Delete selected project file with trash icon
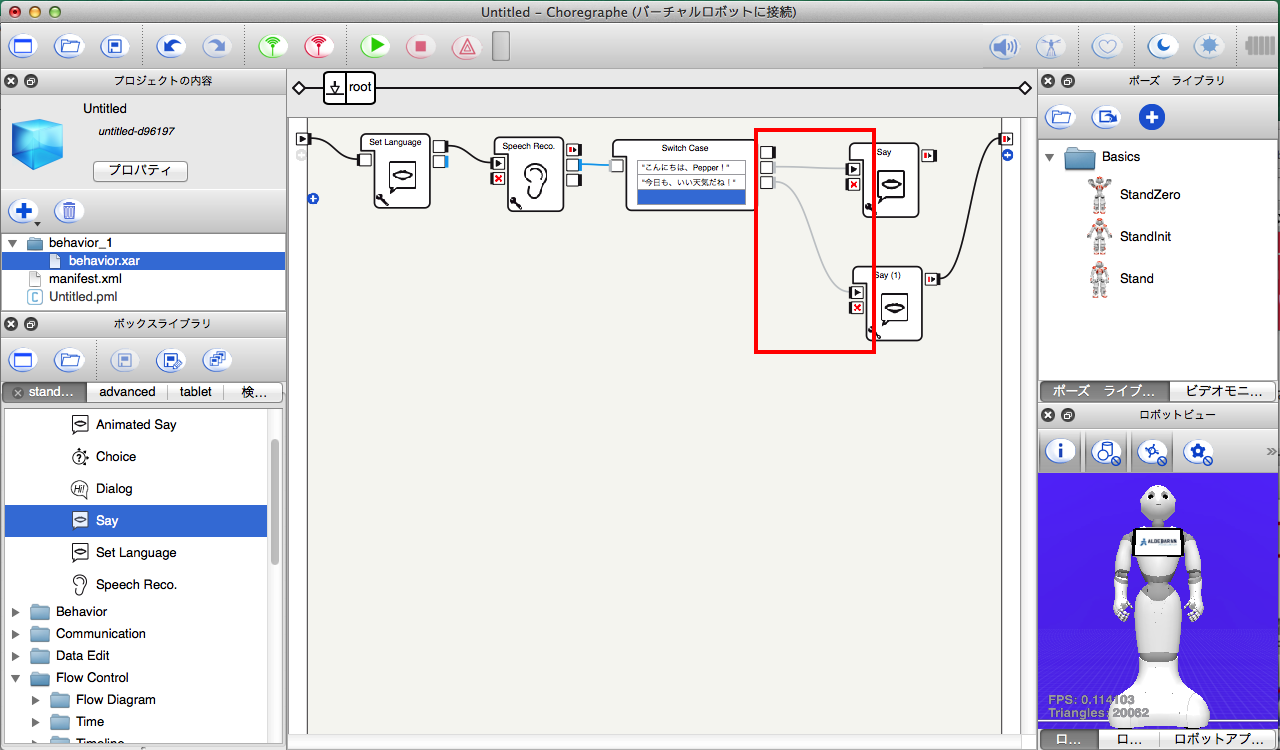 coord(69,211)
